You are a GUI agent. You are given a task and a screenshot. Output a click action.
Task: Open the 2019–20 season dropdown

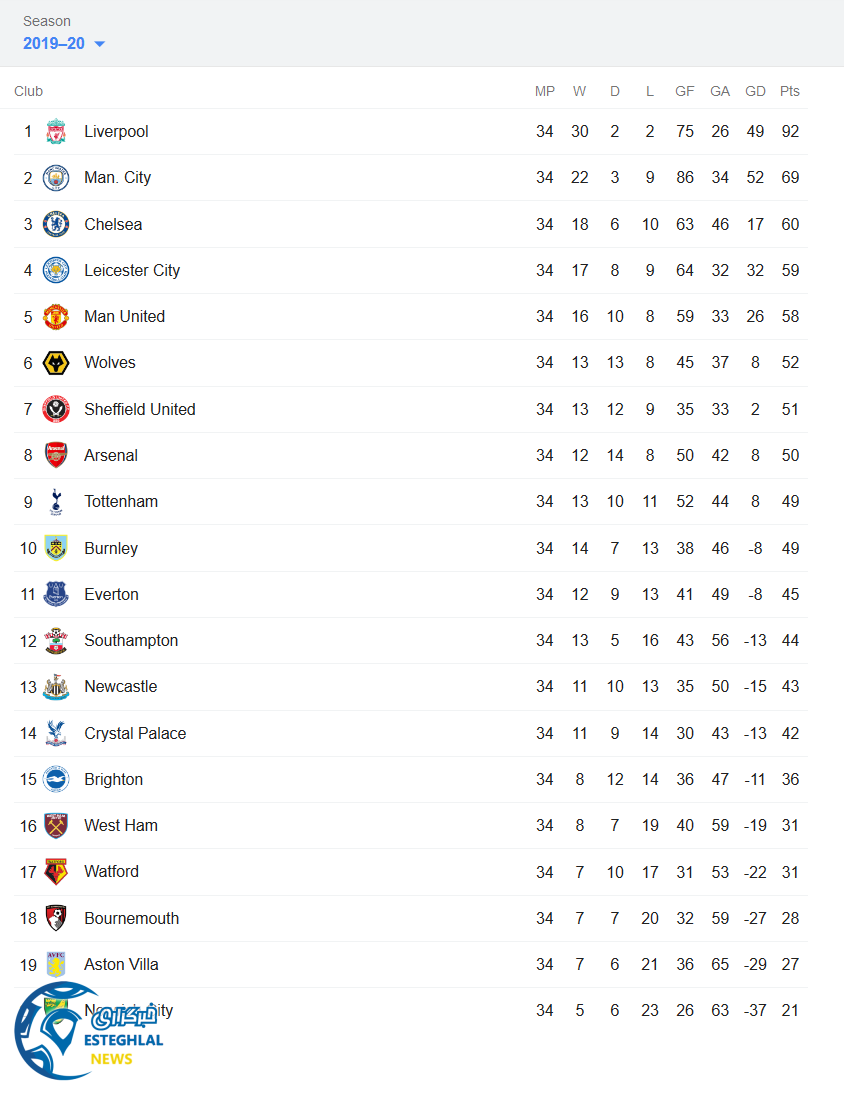click(64, 44)
